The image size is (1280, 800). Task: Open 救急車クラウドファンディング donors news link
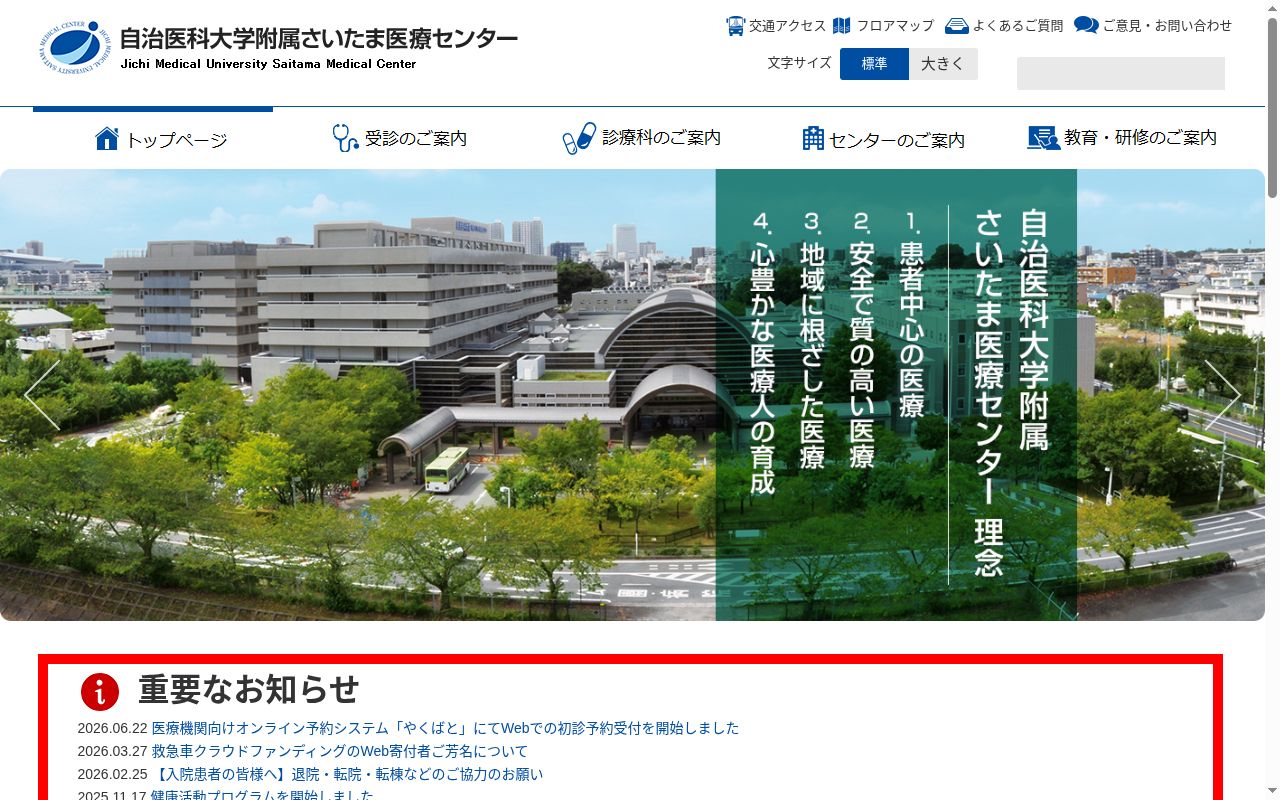(340, 751)
